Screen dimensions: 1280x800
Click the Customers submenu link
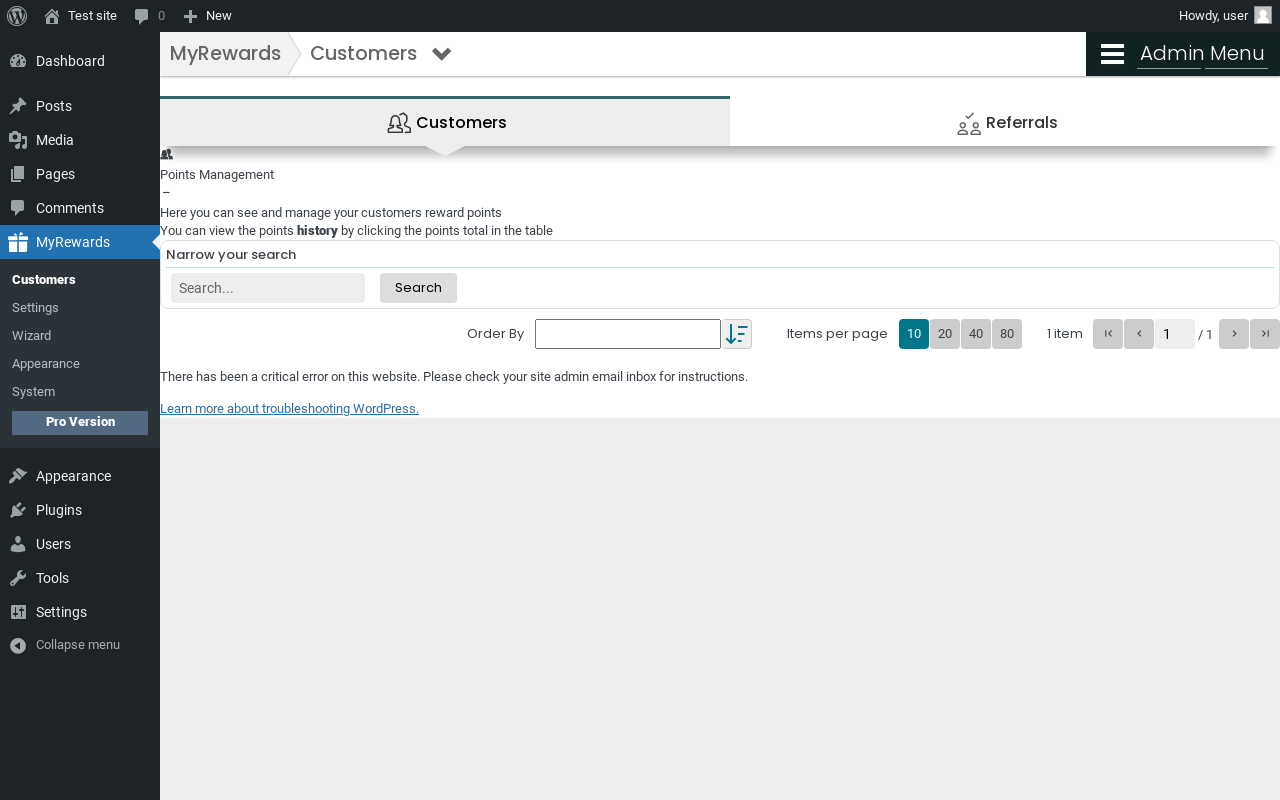click(x=44, y=280)
